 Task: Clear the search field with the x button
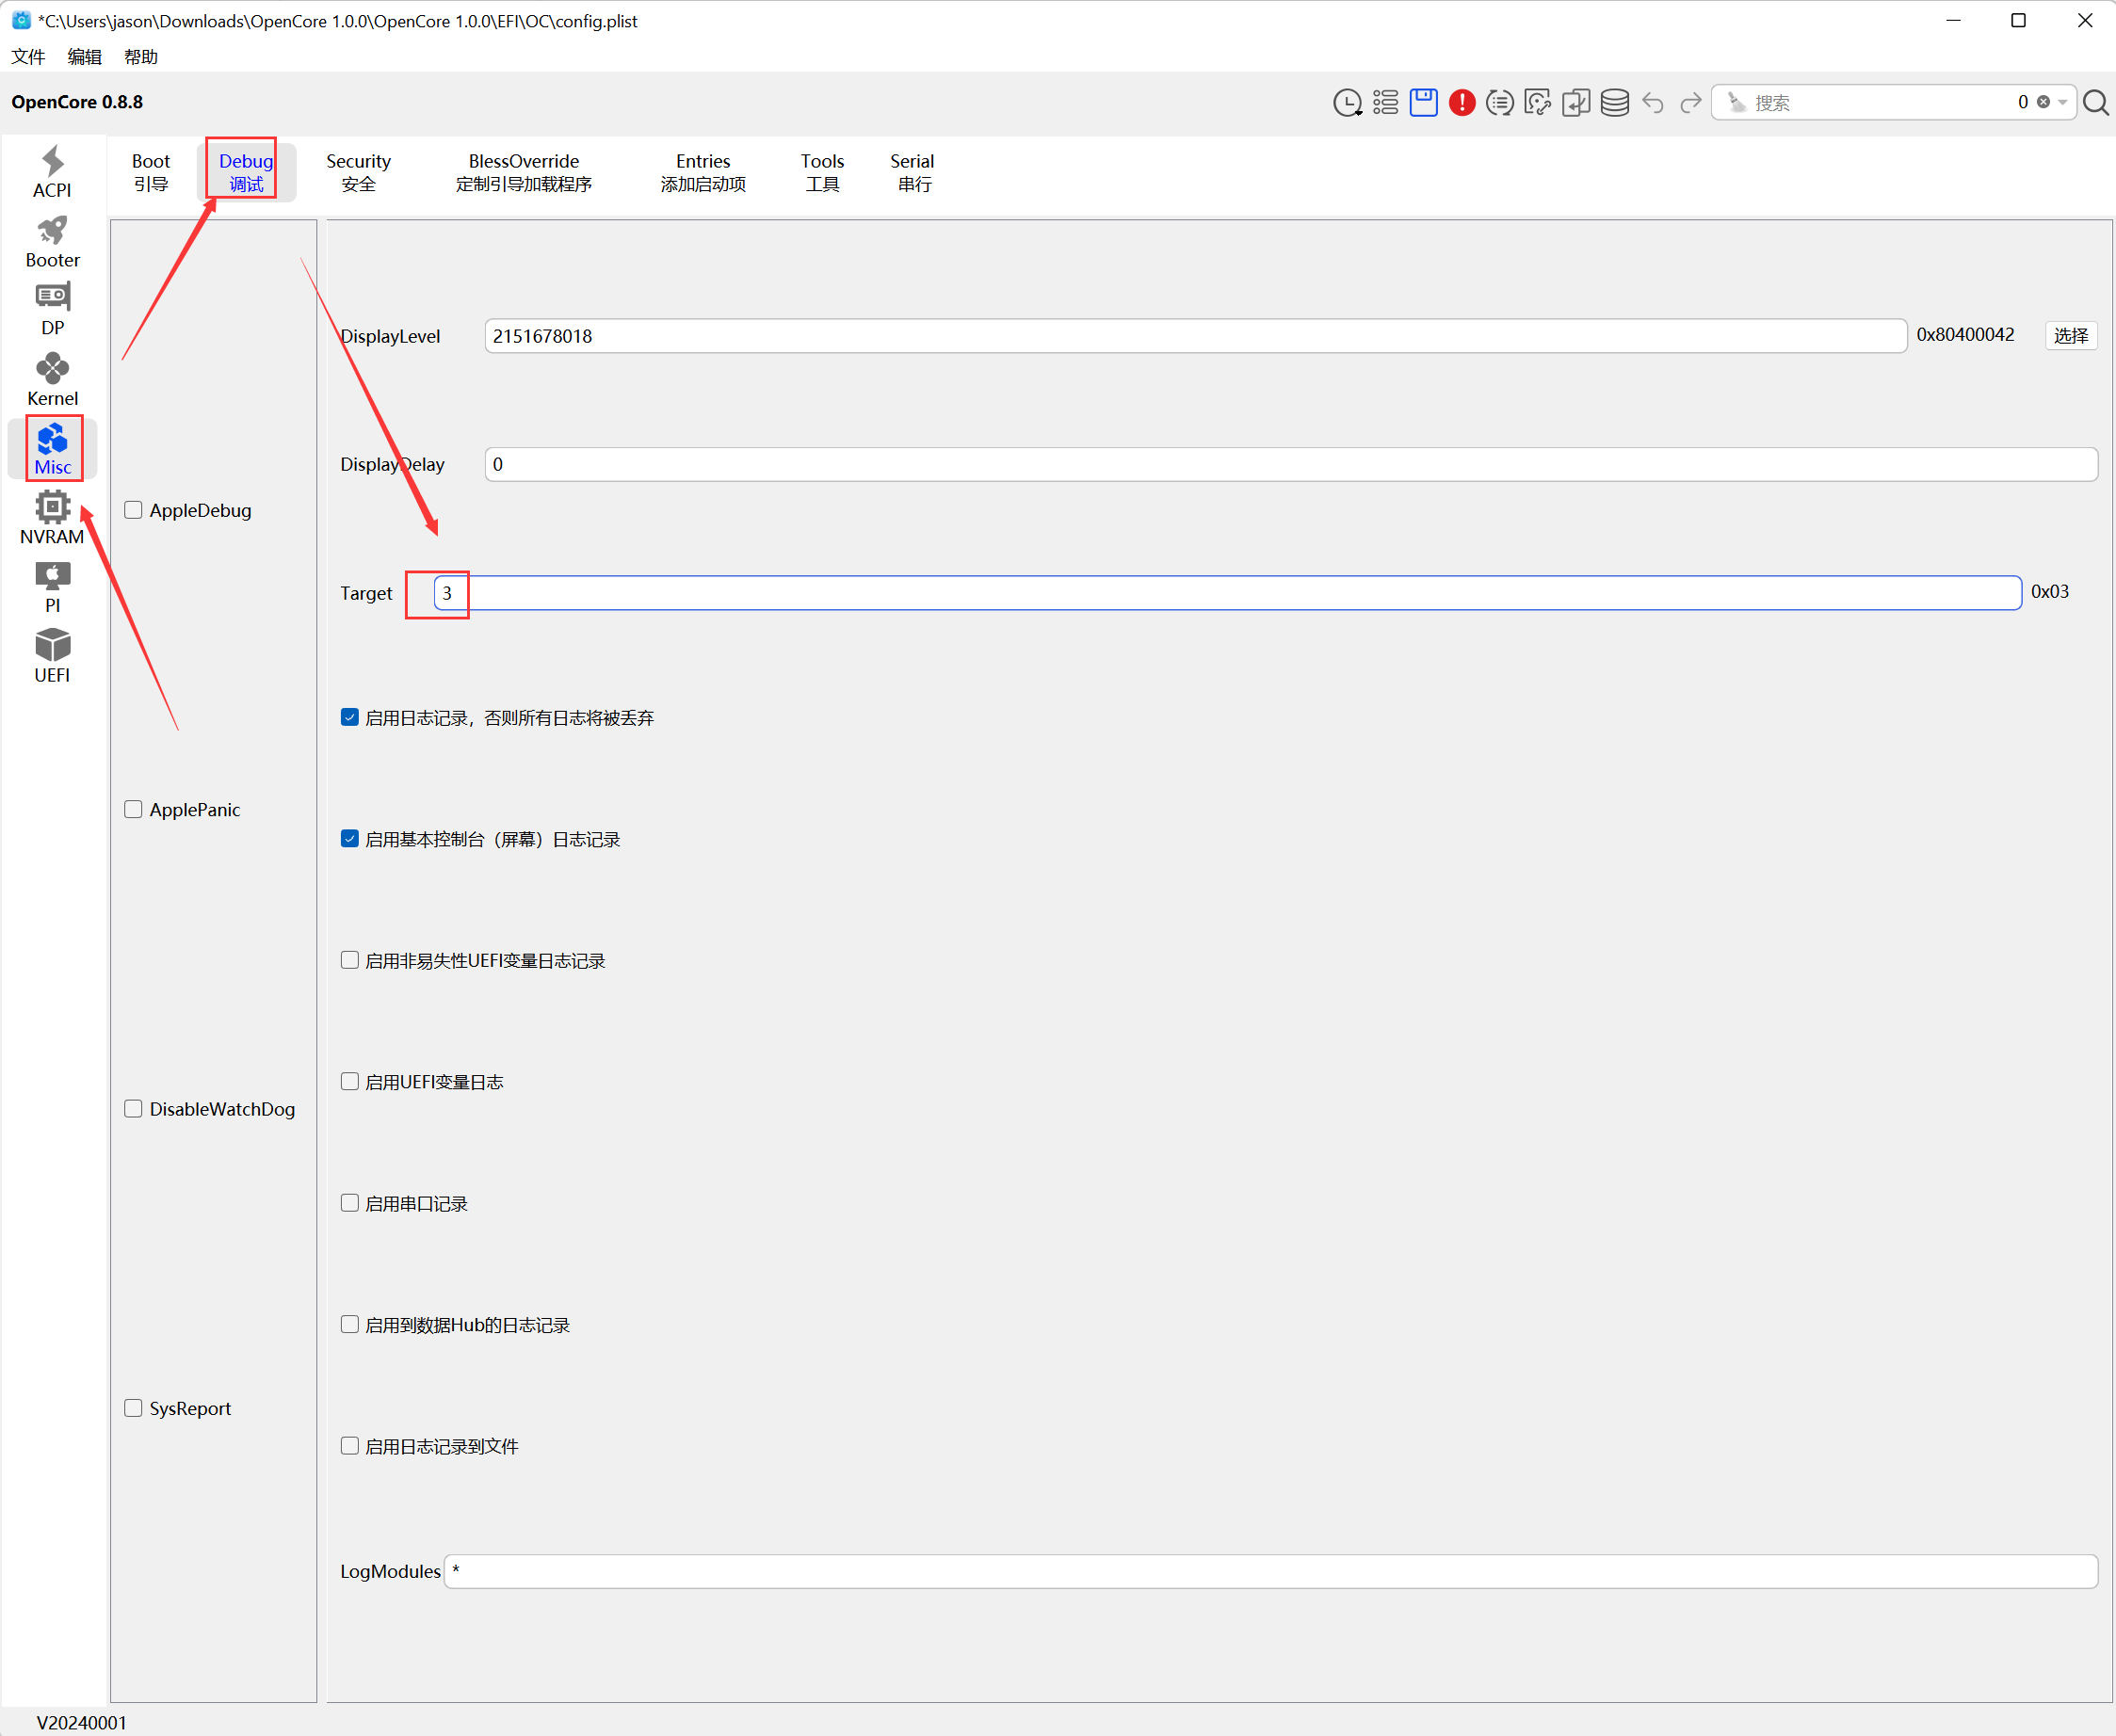(2043, 102)
